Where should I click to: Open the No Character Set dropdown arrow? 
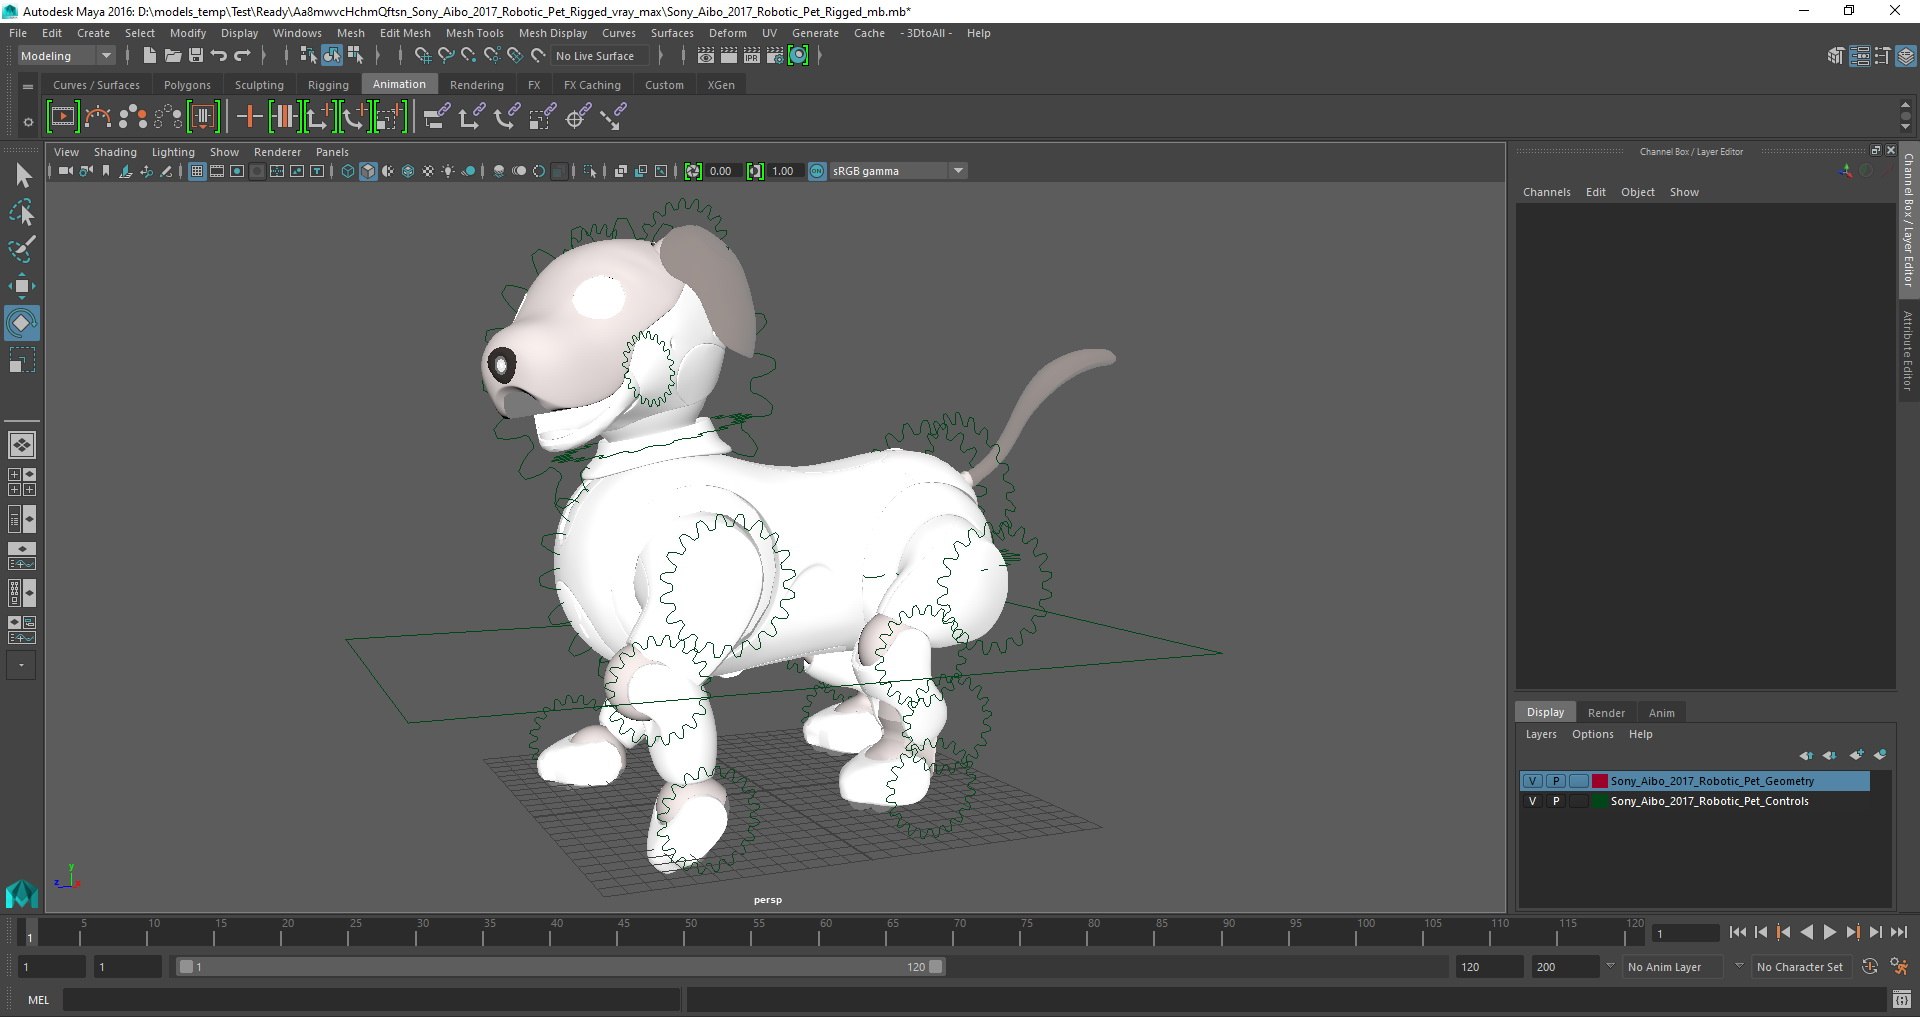tap(1738, 966)
